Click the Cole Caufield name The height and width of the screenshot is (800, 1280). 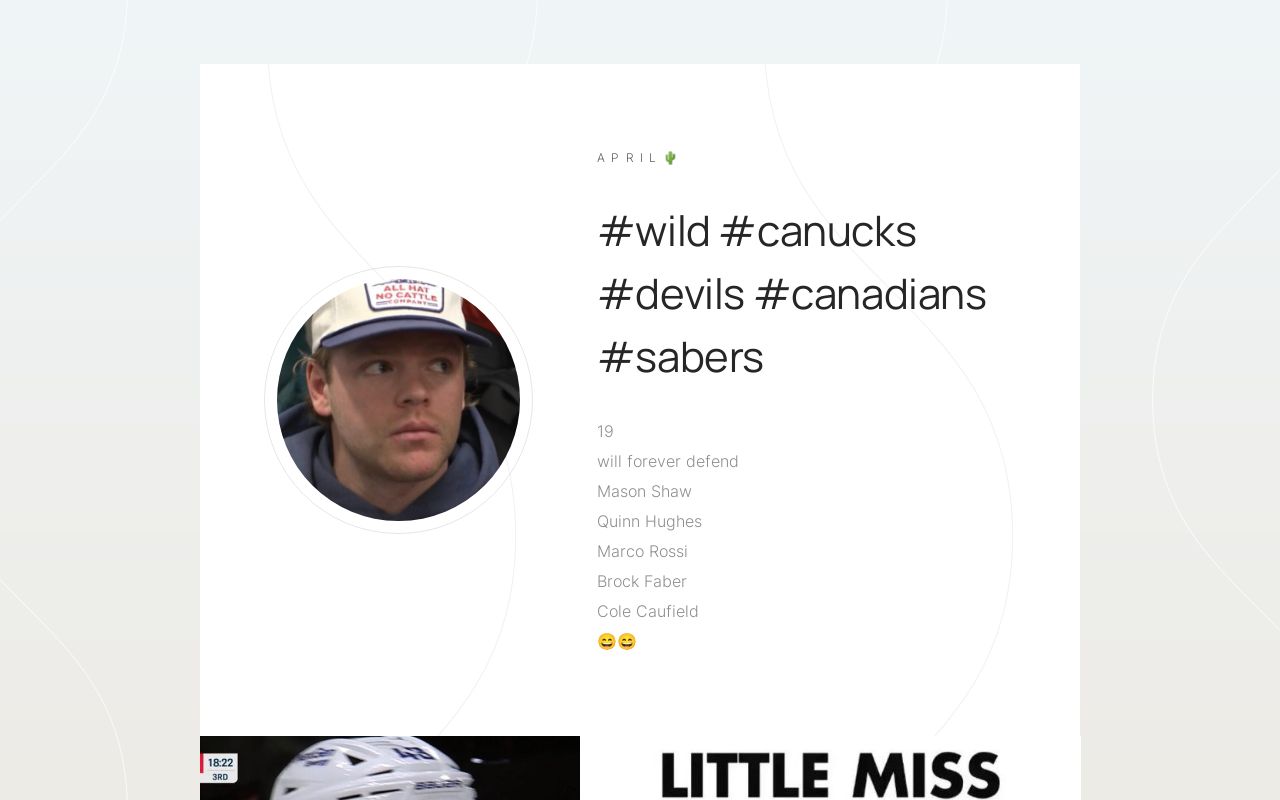(x=648, y=612)
